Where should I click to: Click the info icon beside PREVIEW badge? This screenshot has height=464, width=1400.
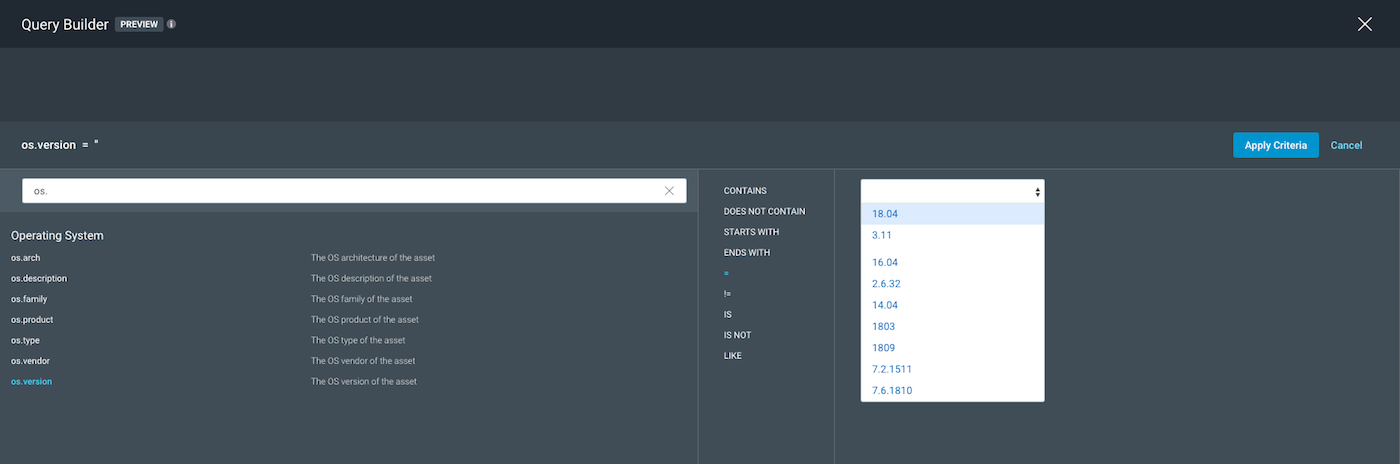(171, 24)
